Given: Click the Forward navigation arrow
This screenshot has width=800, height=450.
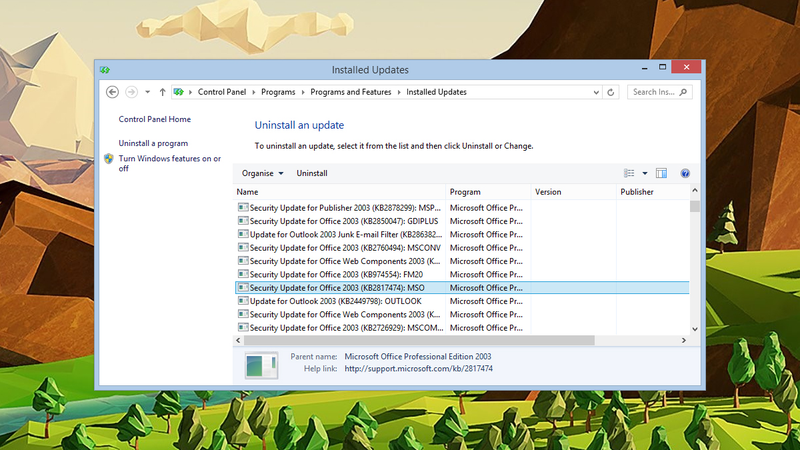Looking at the screenshot, I should [x=131, y=92].
